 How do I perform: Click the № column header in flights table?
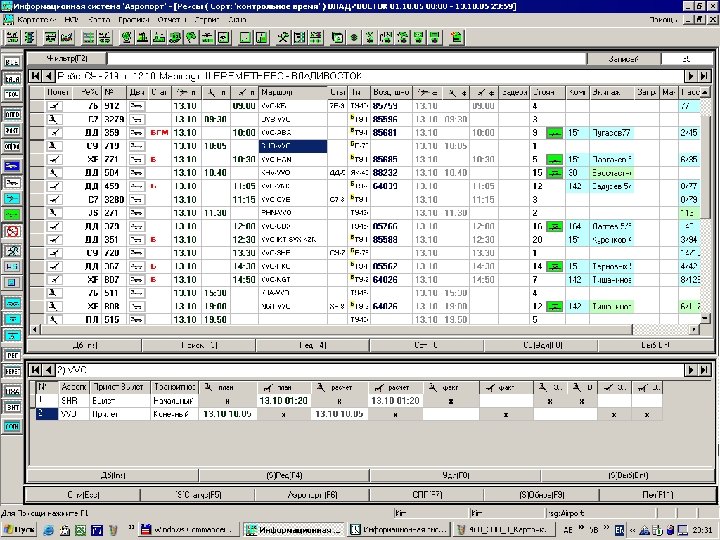tap(114, 92)
